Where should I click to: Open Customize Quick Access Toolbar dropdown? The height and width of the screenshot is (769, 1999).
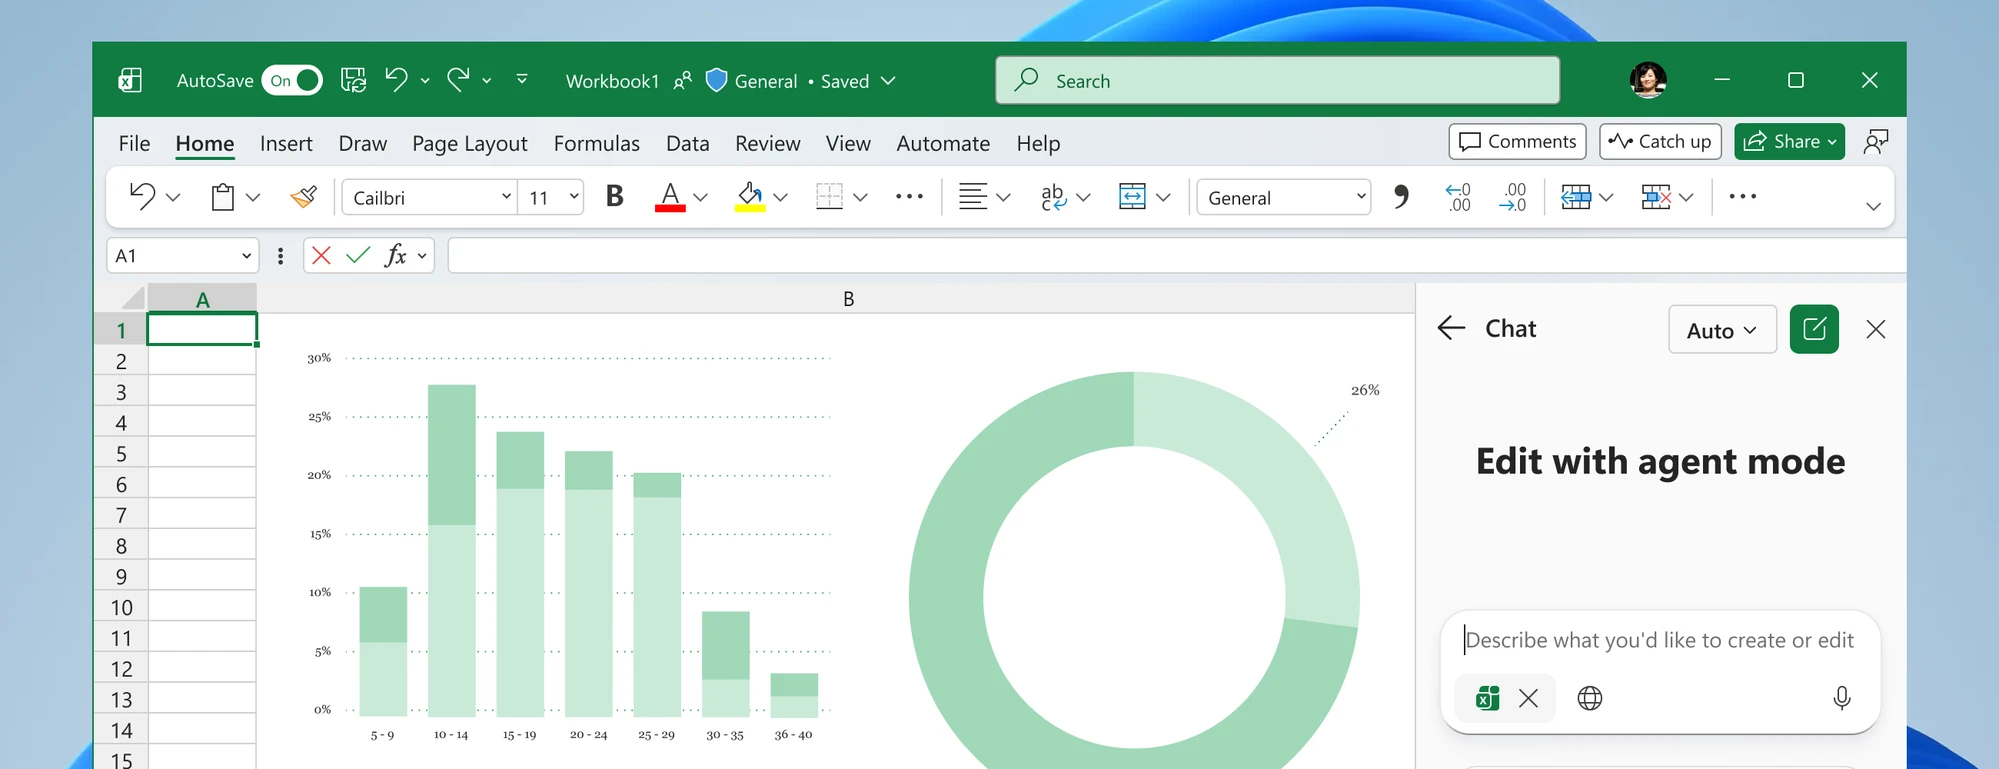tap(522, 79)
